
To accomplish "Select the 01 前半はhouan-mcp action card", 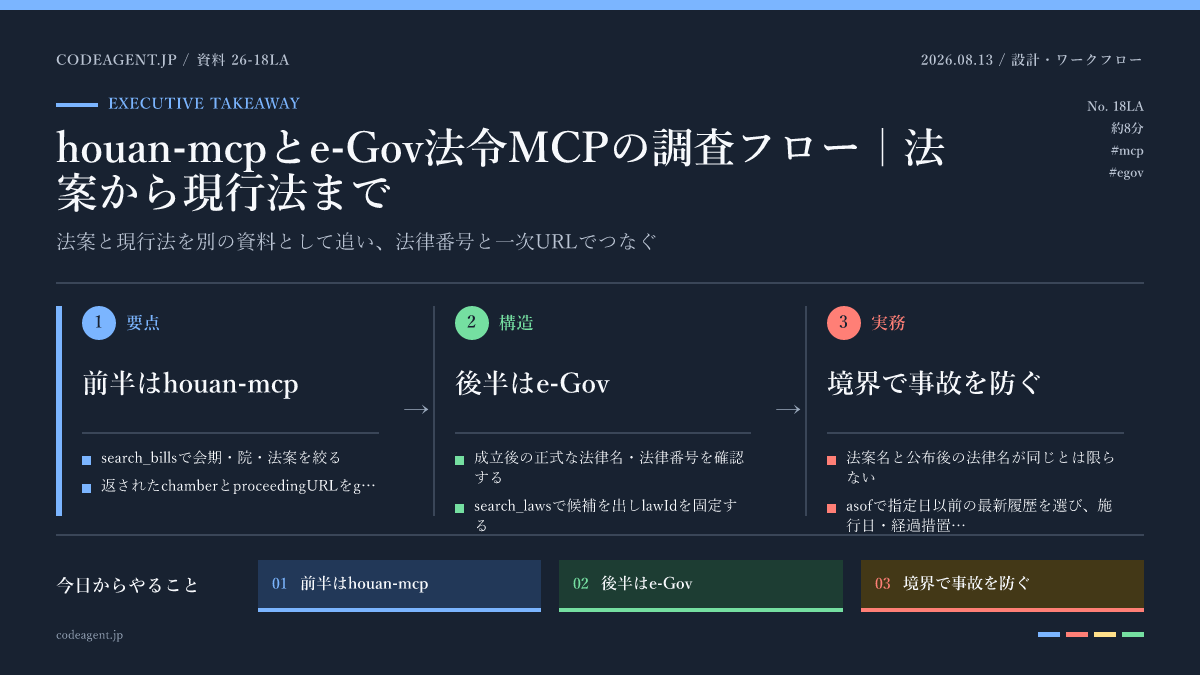I will point(399,585).
